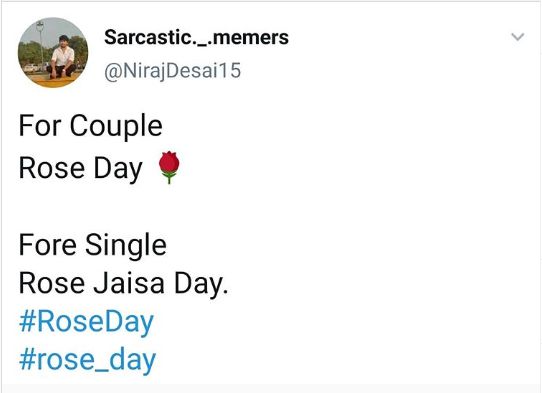Select the "Fore Single" line
Image resolution: width=542 pixels, height=393 pixels.
coord(93,245)
